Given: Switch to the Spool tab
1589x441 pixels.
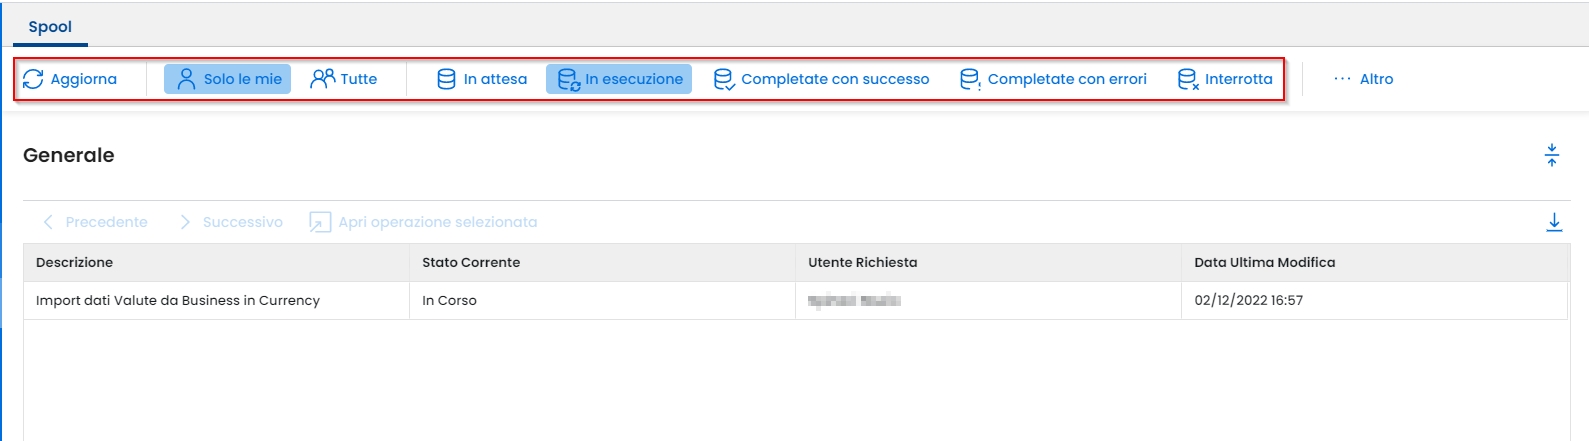Looking at the screenshot, I should click(50, 27).
